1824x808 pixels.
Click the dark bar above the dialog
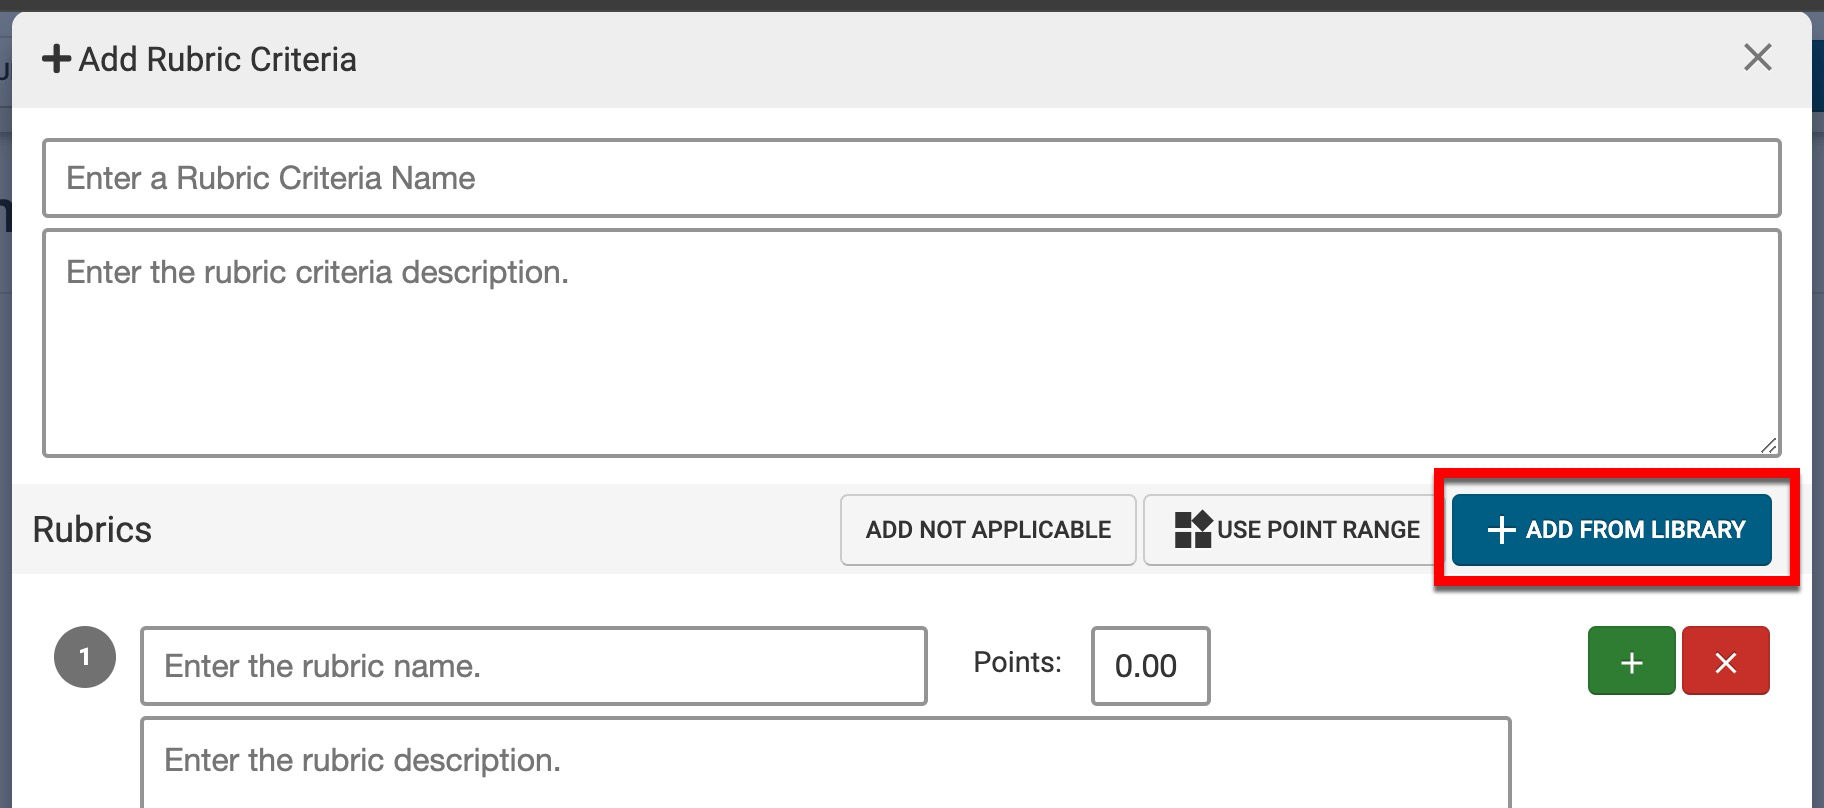pyautogui.click(x=900, y=5)
